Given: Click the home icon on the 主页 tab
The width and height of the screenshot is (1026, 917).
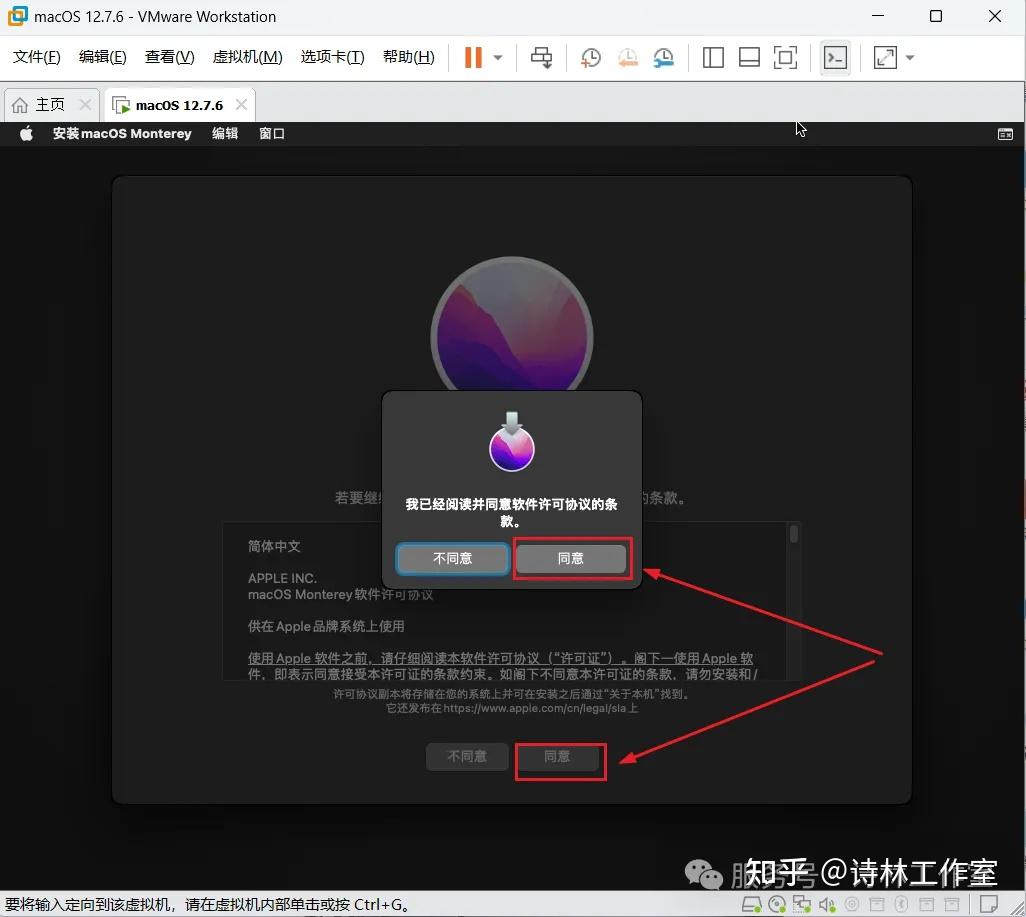Looking at the screenshot, I should pos(20,105).
